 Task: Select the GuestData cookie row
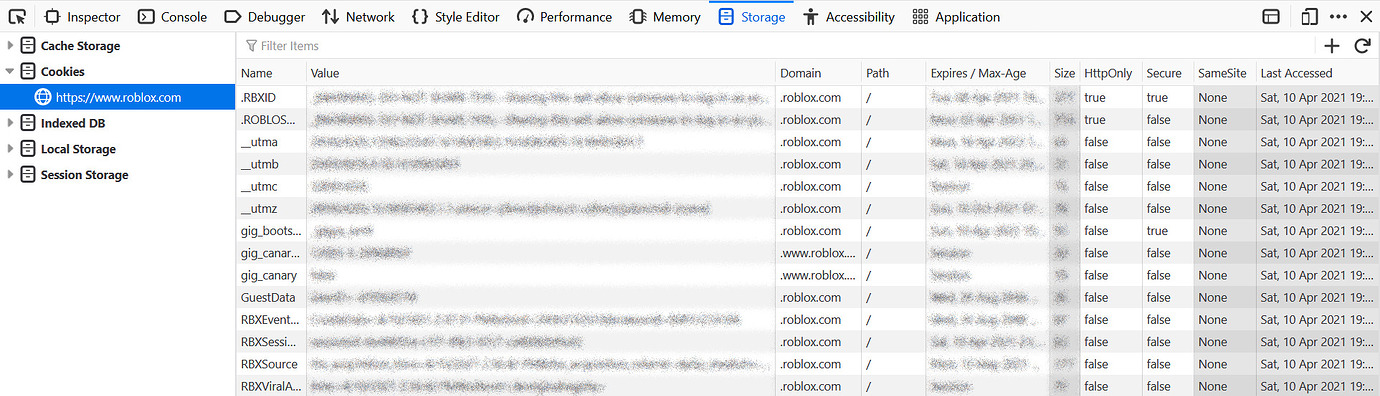tap(808, 297)
